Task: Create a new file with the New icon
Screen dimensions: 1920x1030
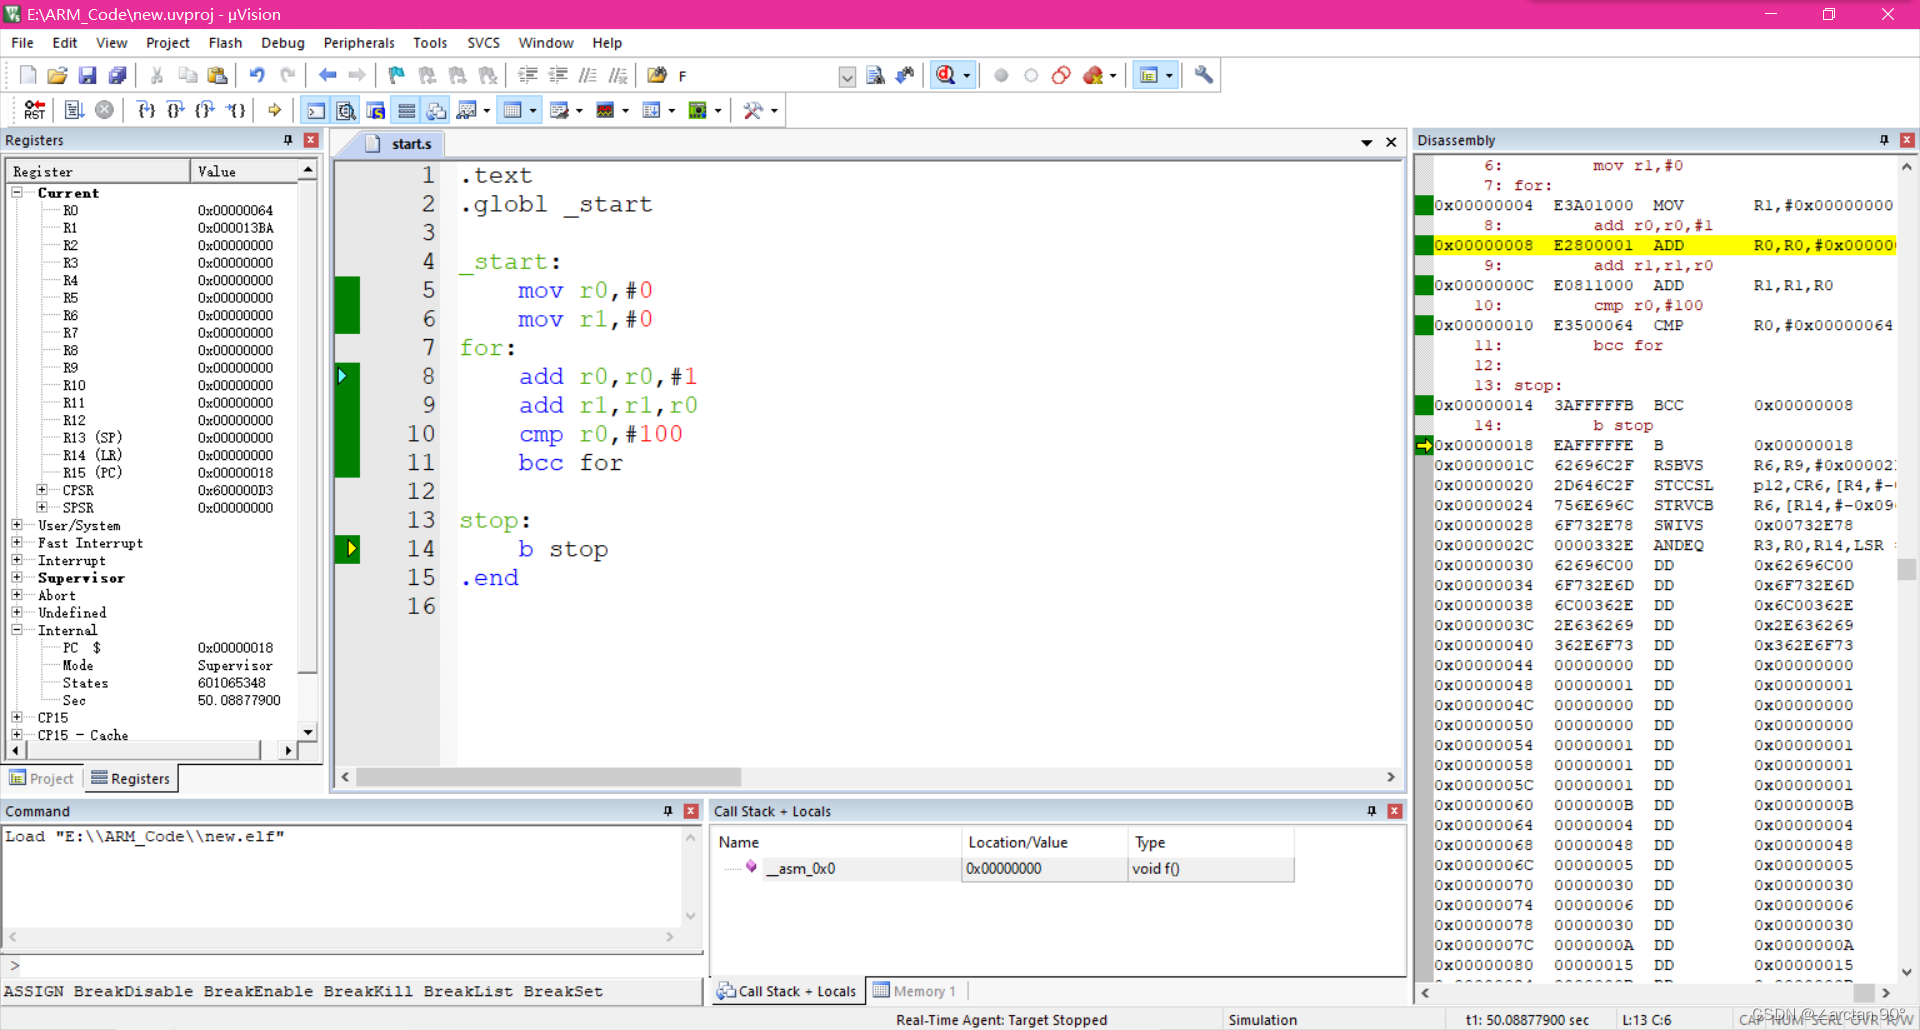Action: [x=28, y=75]
